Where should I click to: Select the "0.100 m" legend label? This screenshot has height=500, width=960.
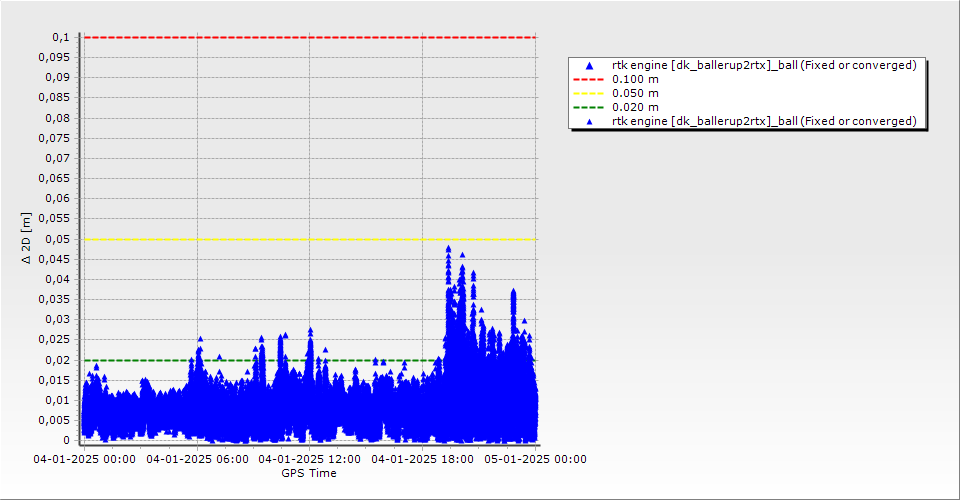(635, 79)
